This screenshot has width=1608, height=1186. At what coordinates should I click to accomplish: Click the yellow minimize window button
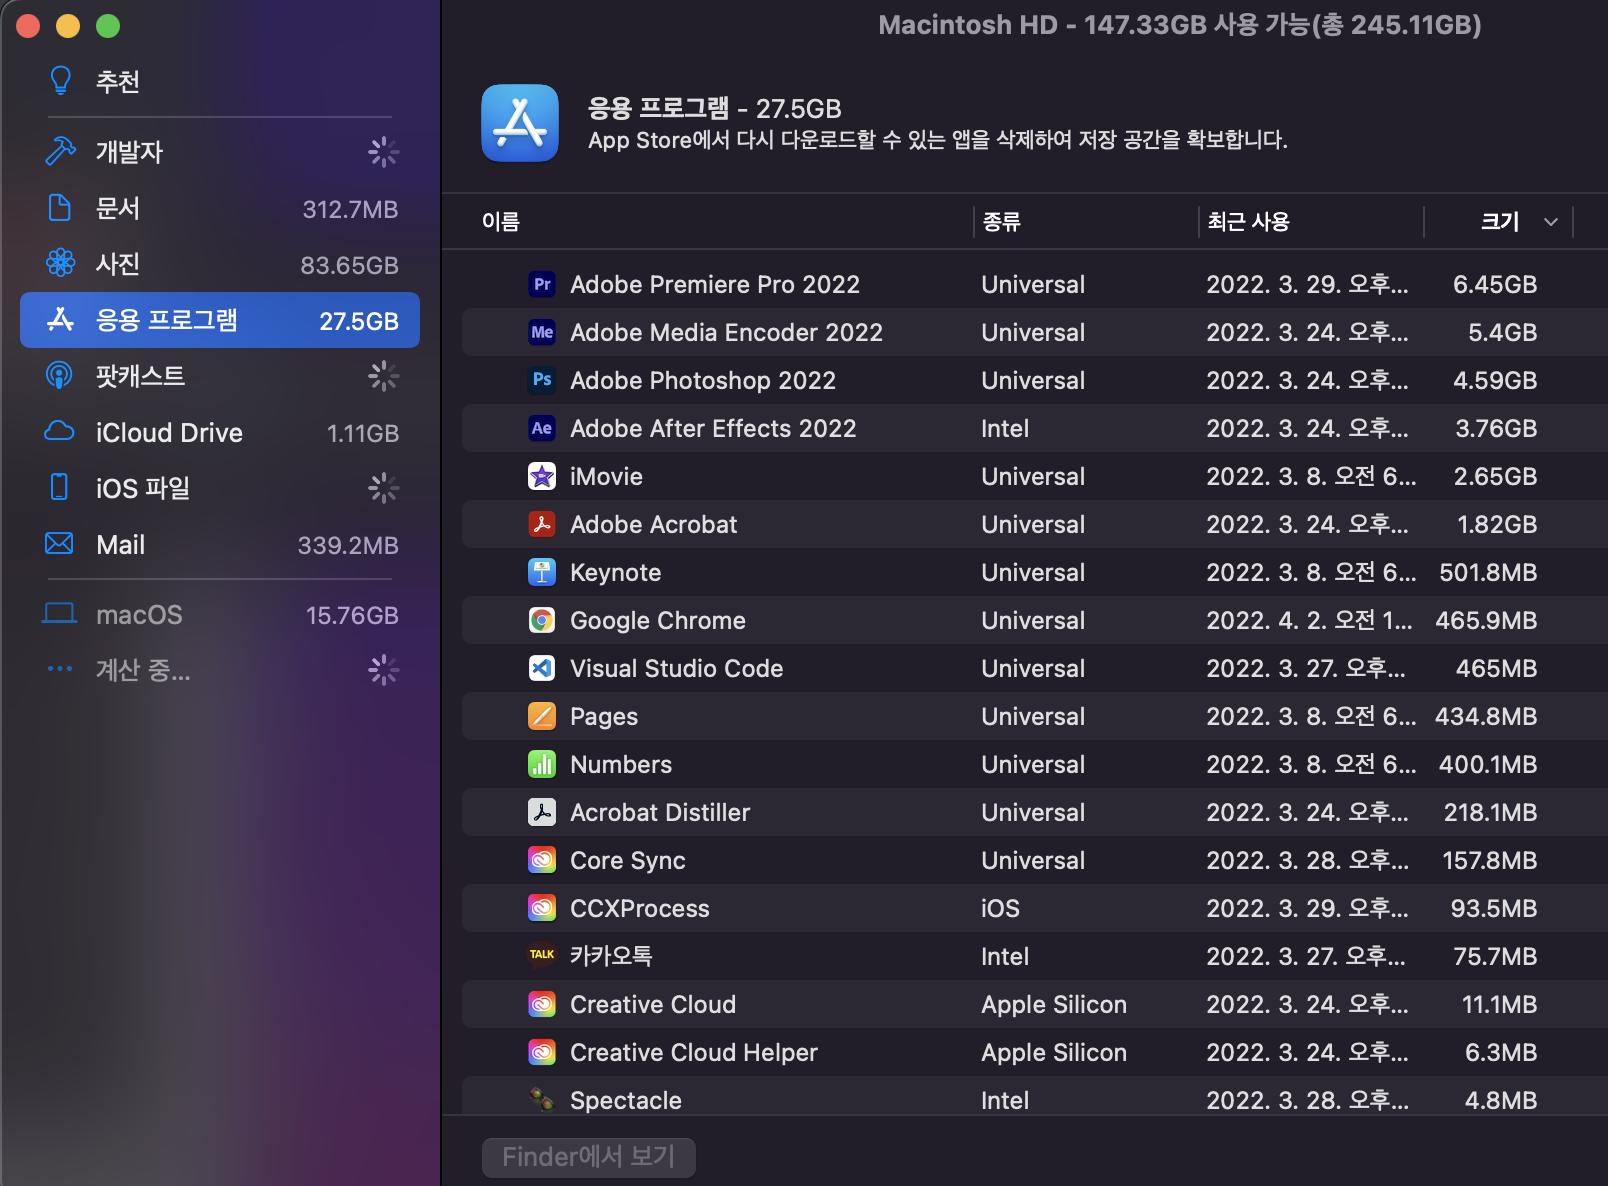click(x=68, y=26)
